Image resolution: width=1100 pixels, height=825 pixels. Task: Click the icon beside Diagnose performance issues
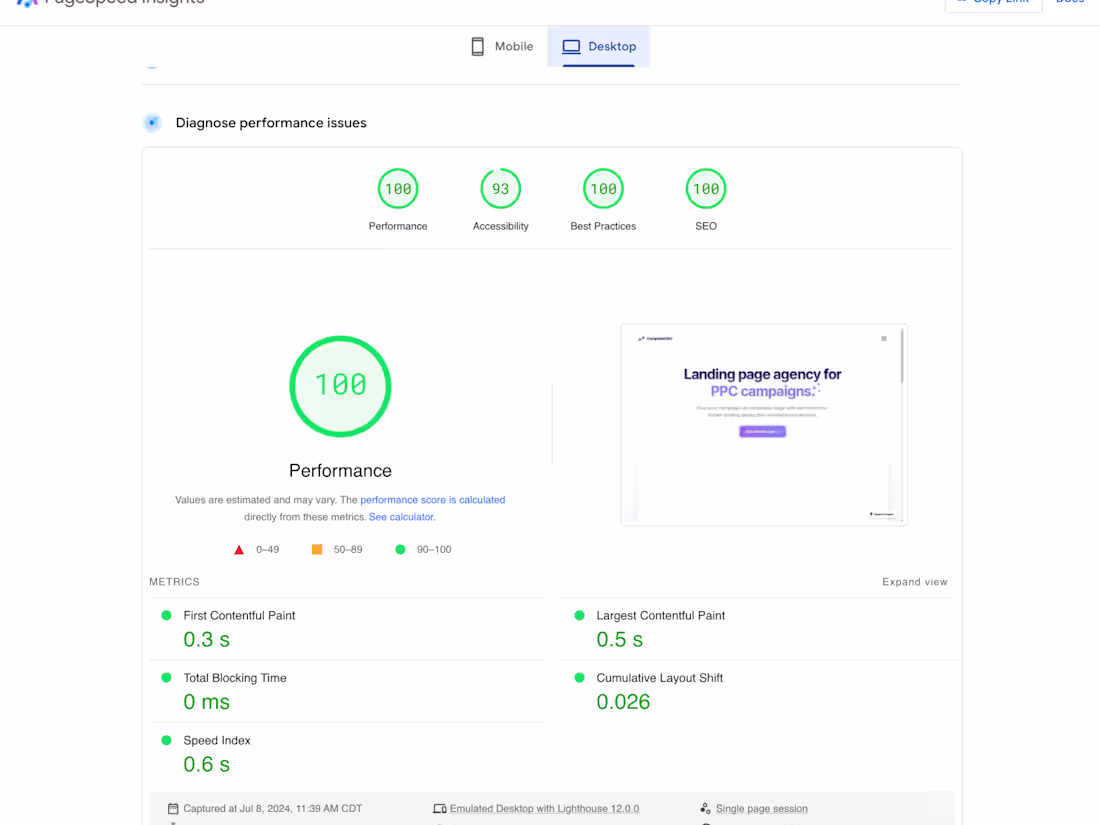point(152,122)
